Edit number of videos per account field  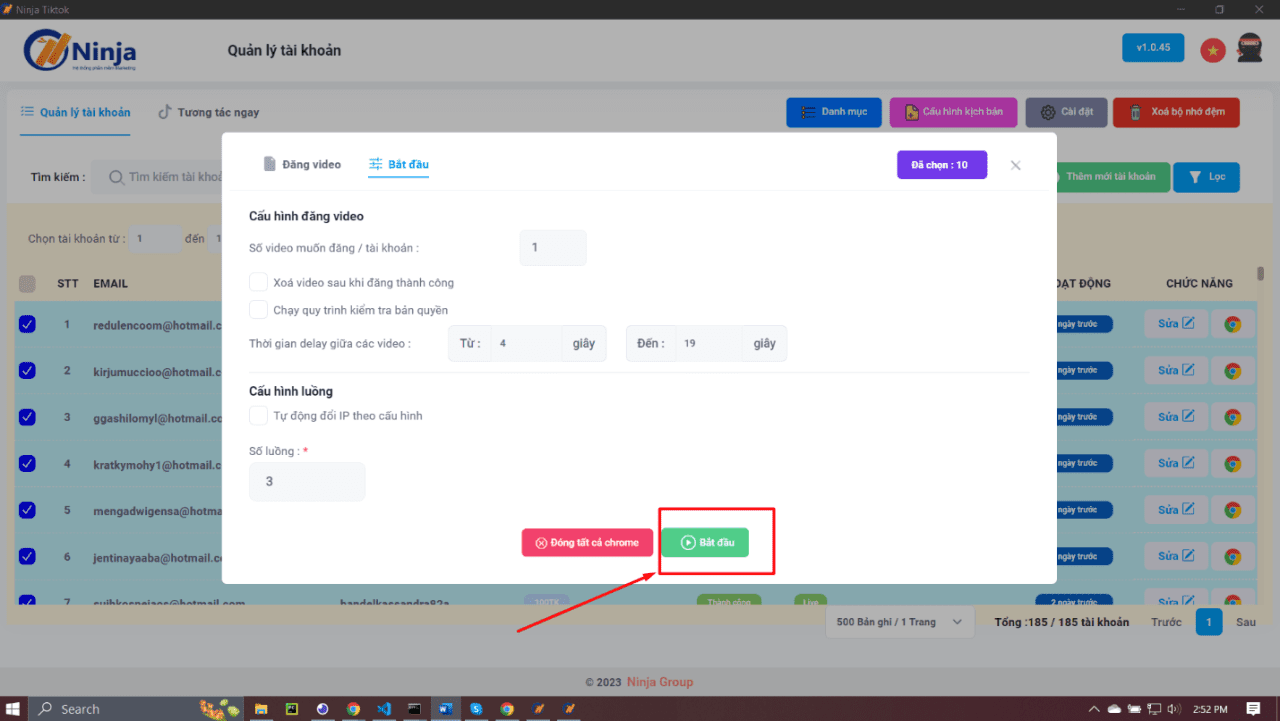pos(553,247)
